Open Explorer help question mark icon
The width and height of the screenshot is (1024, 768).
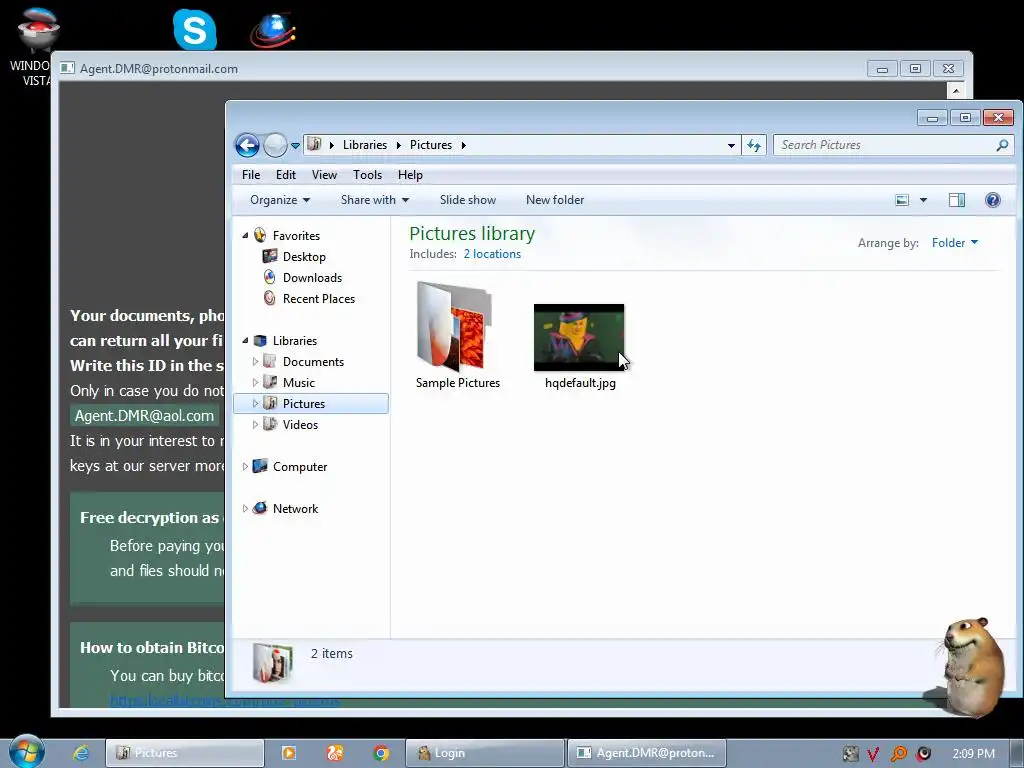pos(993,200)
